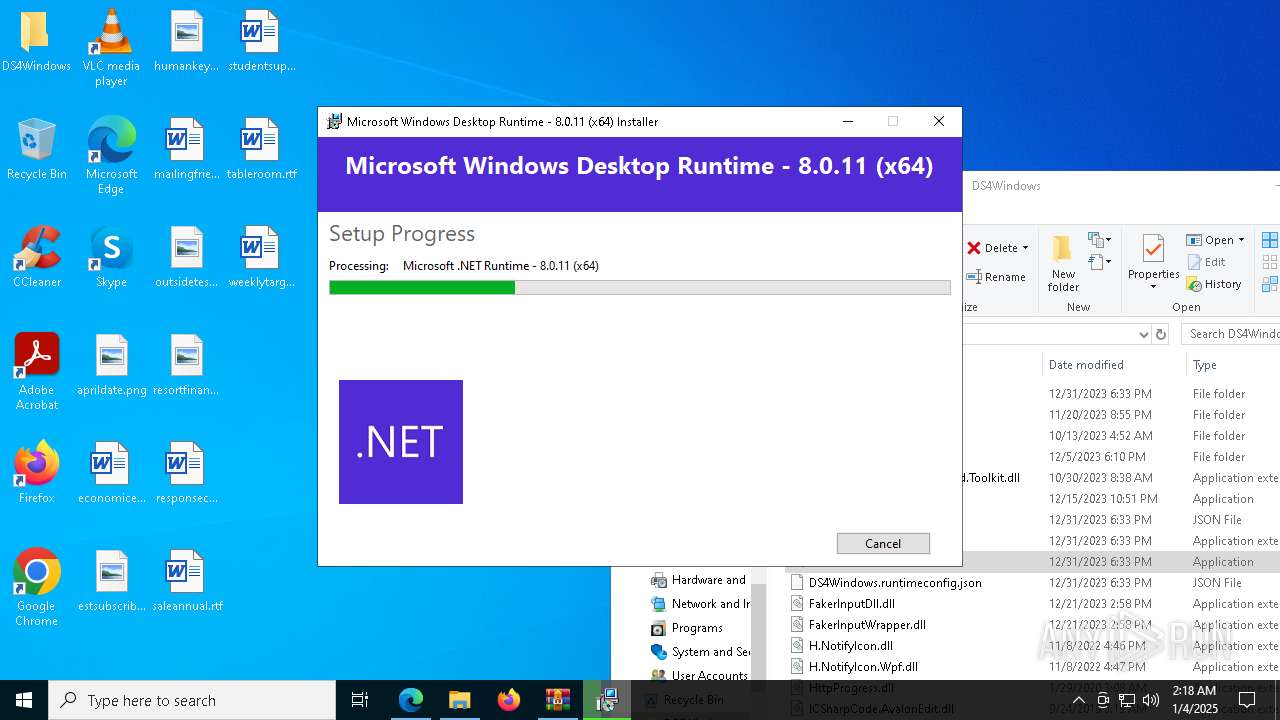Open responsec Word document
This screenshot has width=1280, height=720.
click(x=186, y=474)
